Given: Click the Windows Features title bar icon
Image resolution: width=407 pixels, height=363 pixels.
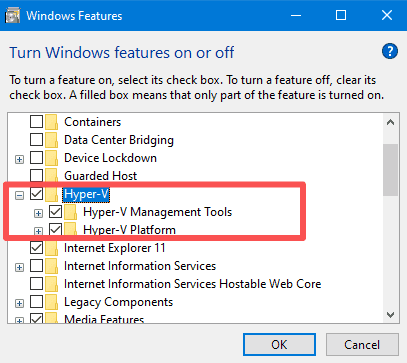Looking at the screenshot, I should [x=13, y=16].
